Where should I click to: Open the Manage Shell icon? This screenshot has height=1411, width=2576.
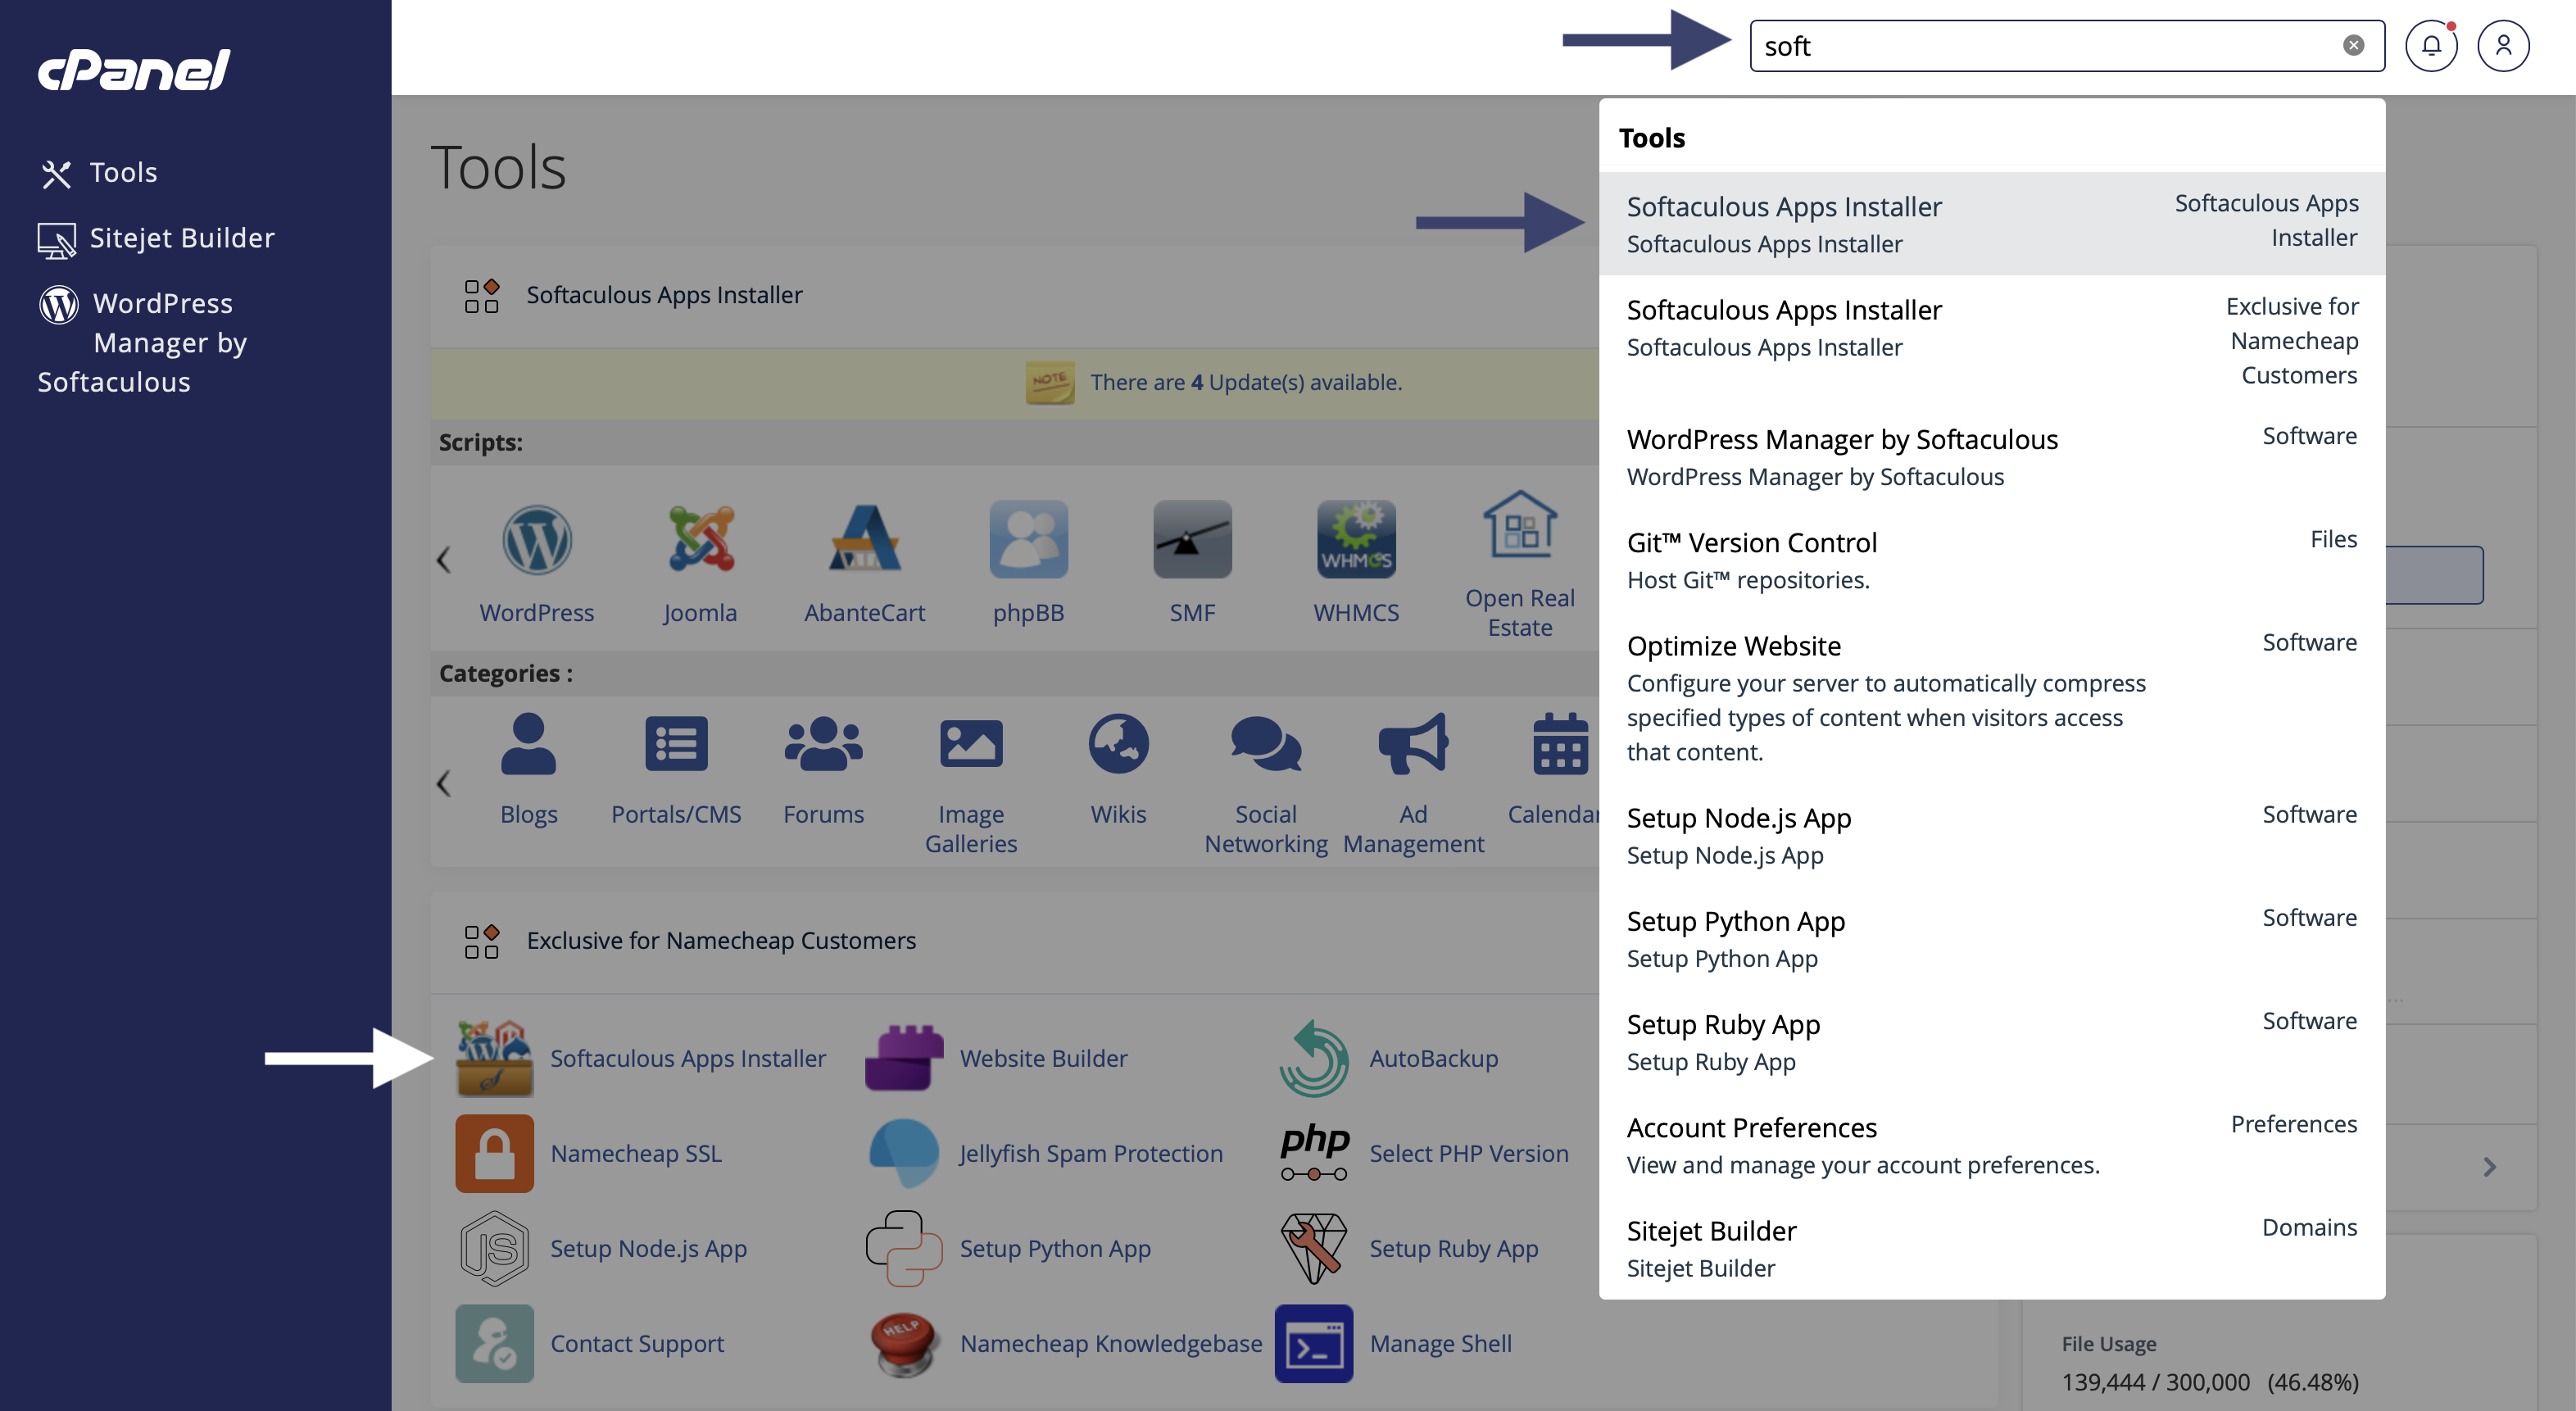tap(1313, 1344)
